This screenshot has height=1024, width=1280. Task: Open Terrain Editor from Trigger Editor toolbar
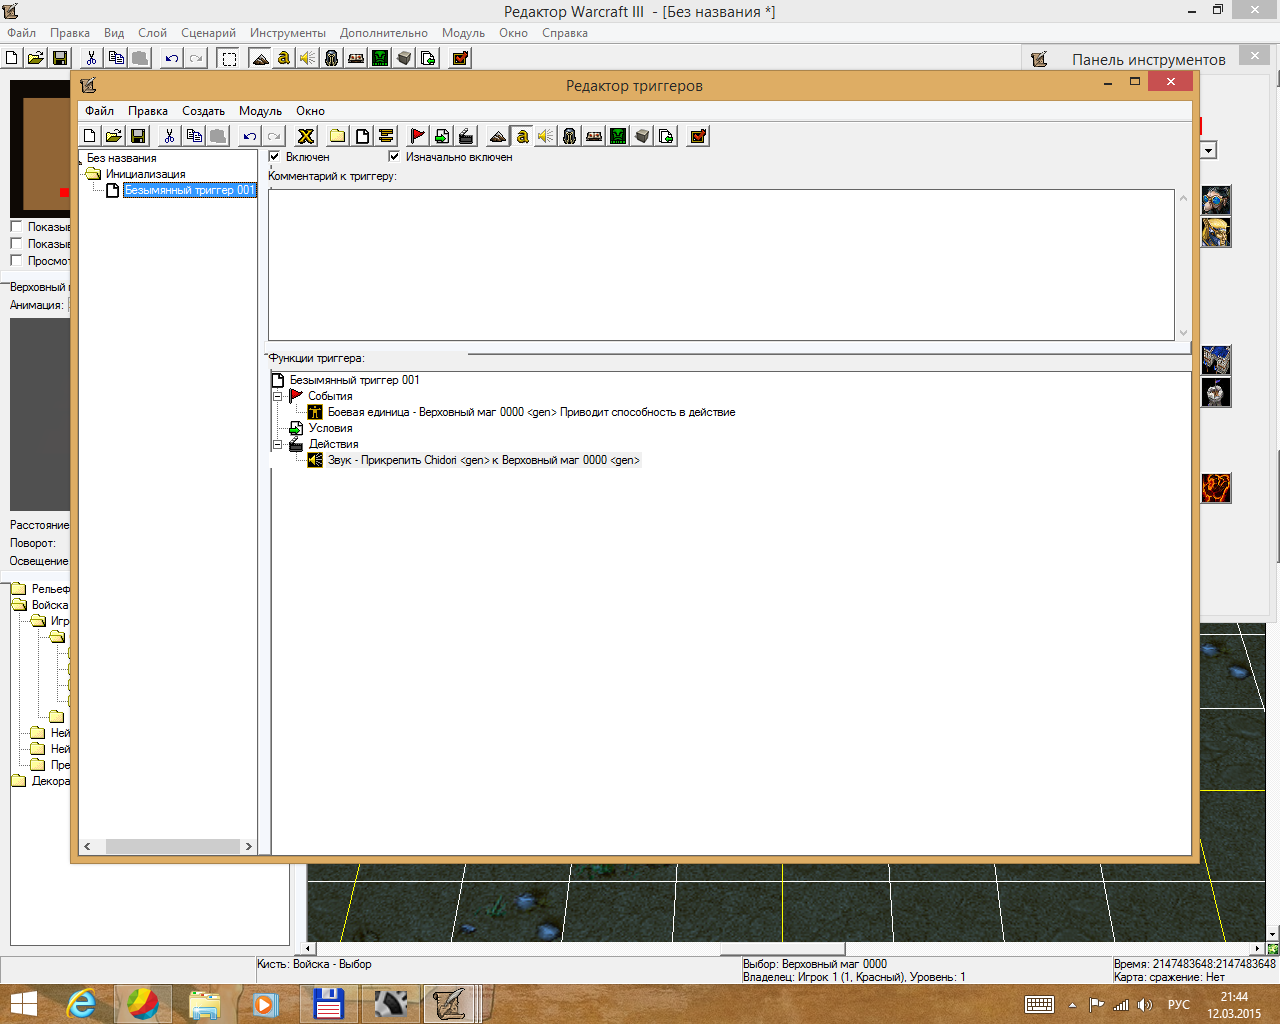(x=498, y=136)
